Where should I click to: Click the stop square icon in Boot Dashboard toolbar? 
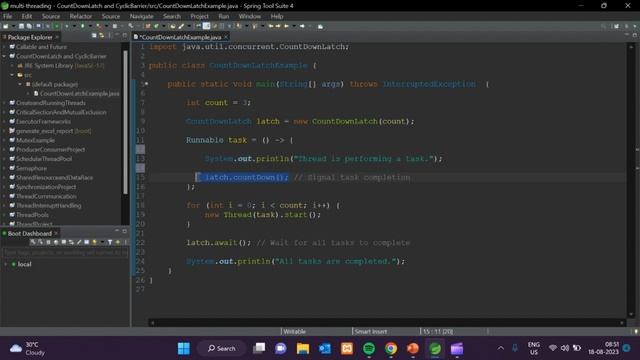(x=48, y=242)
